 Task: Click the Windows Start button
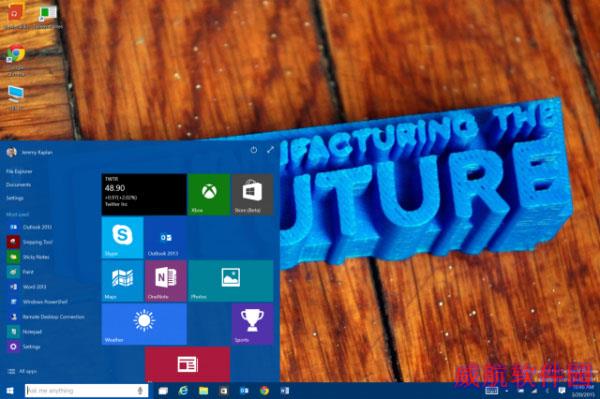coord(10,391)
